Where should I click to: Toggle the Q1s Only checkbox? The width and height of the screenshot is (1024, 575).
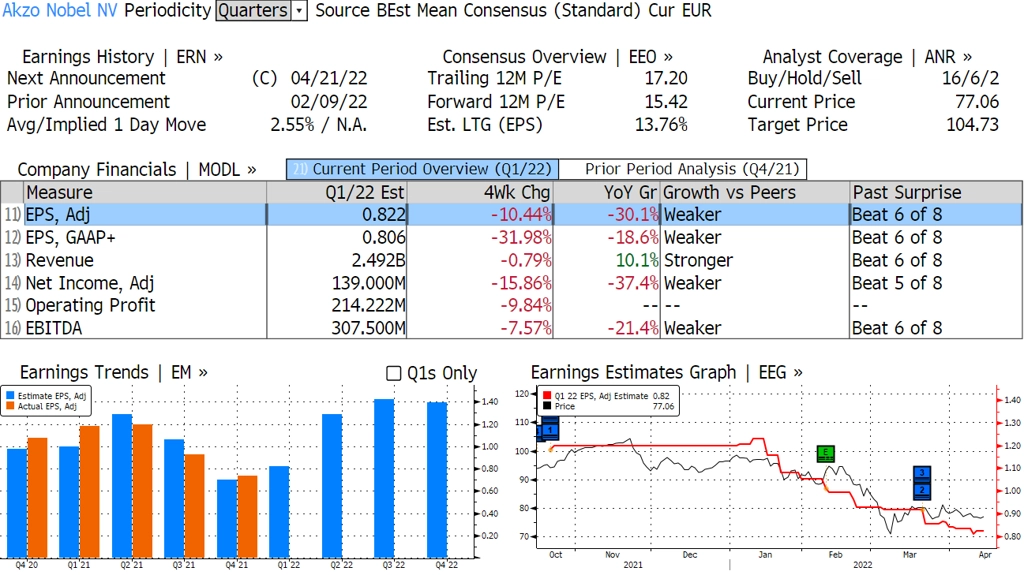(x=393, y=373)
